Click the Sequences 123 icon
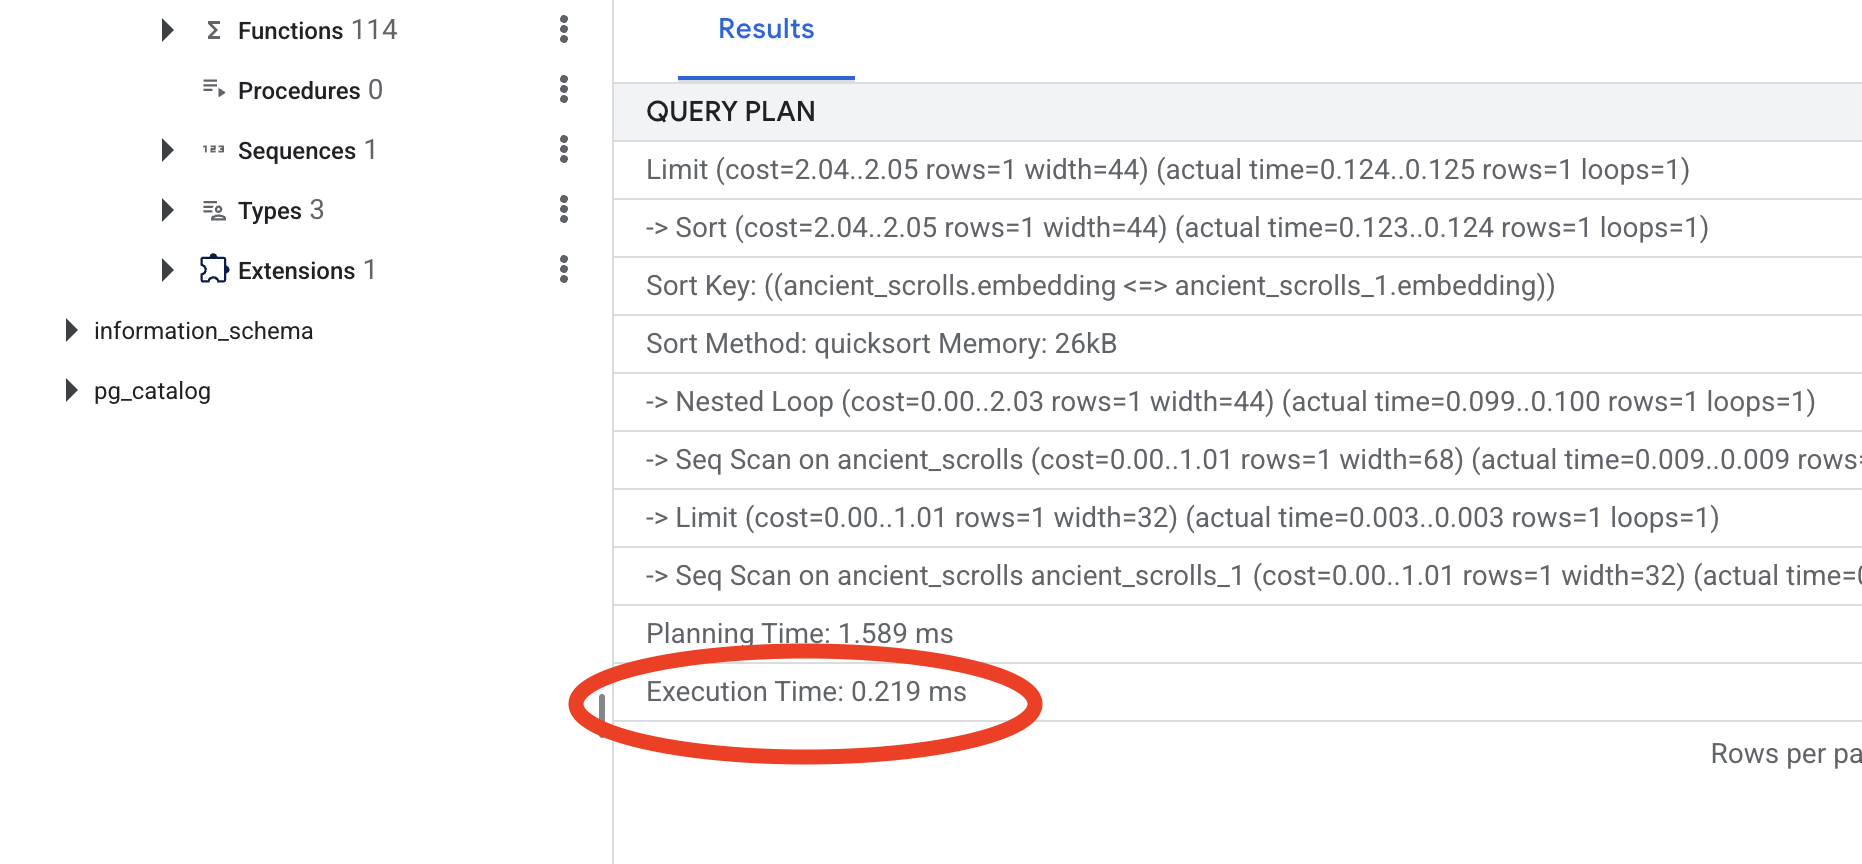This screenshot has height=864, width=1862. (x=213, y=150)
